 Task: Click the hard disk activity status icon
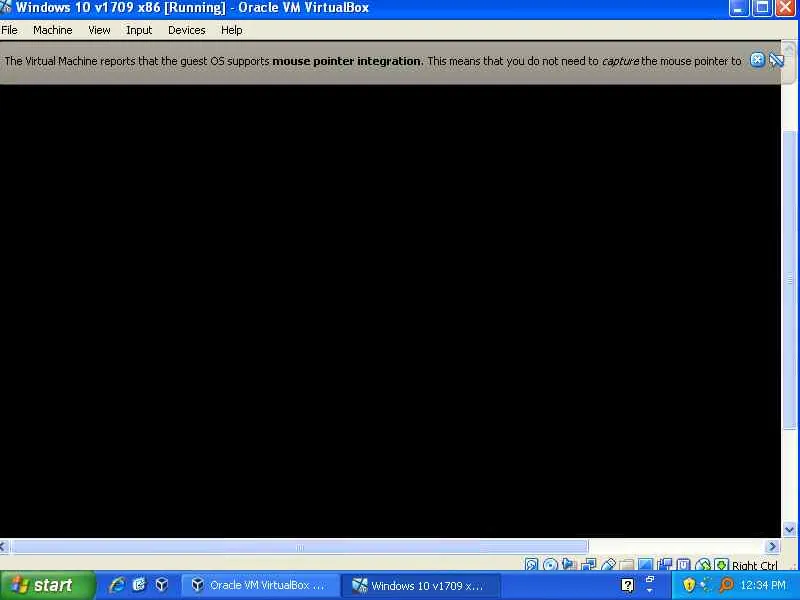(531, 564)
